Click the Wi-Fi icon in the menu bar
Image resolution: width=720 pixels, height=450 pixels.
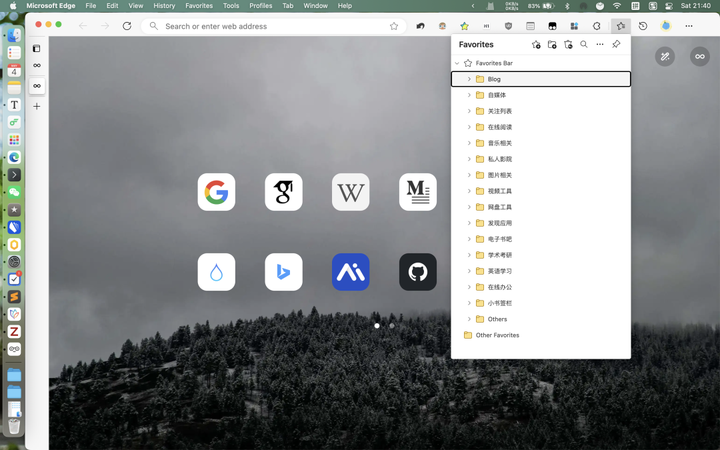click(617, 6)
